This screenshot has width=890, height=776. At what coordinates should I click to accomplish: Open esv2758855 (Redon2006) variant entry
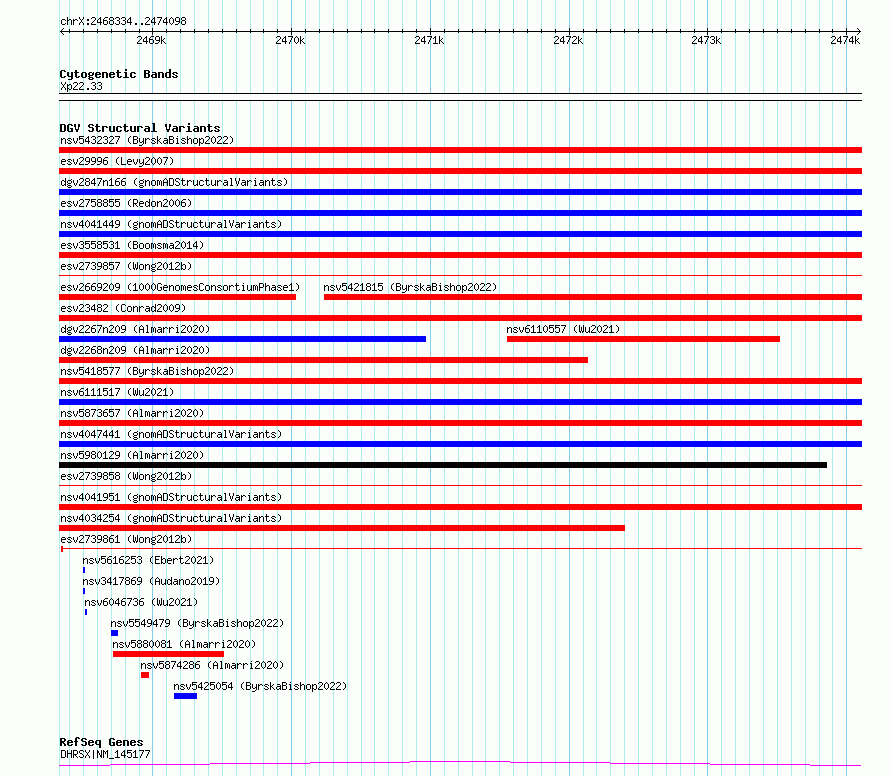[x=126, y=203]
